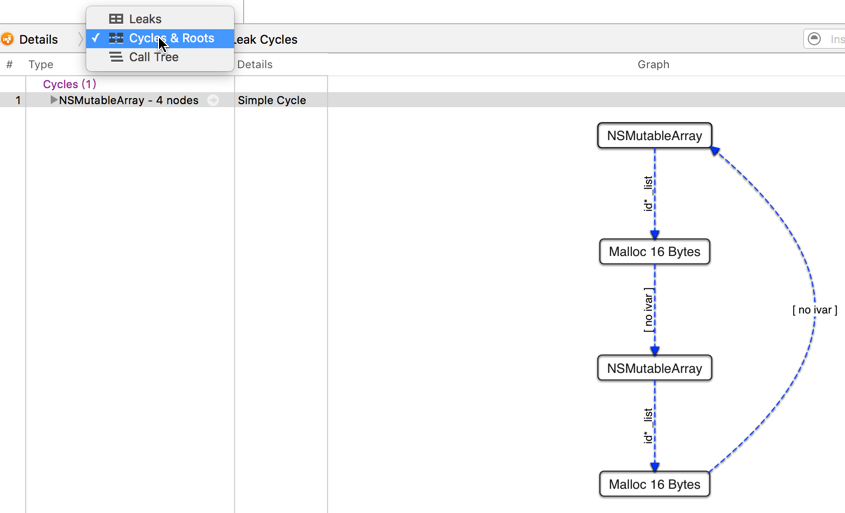Select the lower NSMutableArray graph node
This screenshot has width=845, height=513.
655,368
